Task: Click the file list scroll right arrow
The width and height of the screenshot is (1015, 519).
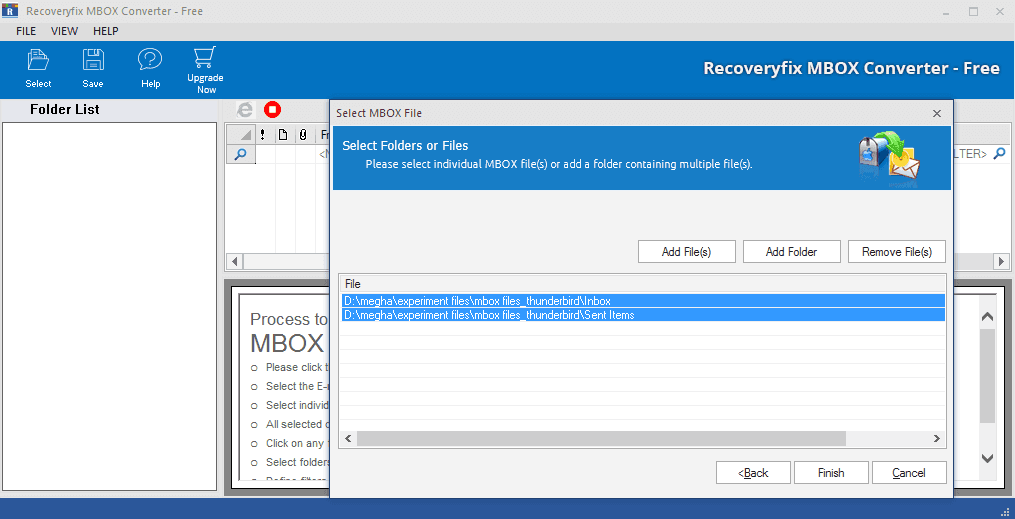Action: pyautogui.click(x=936, y=439)
